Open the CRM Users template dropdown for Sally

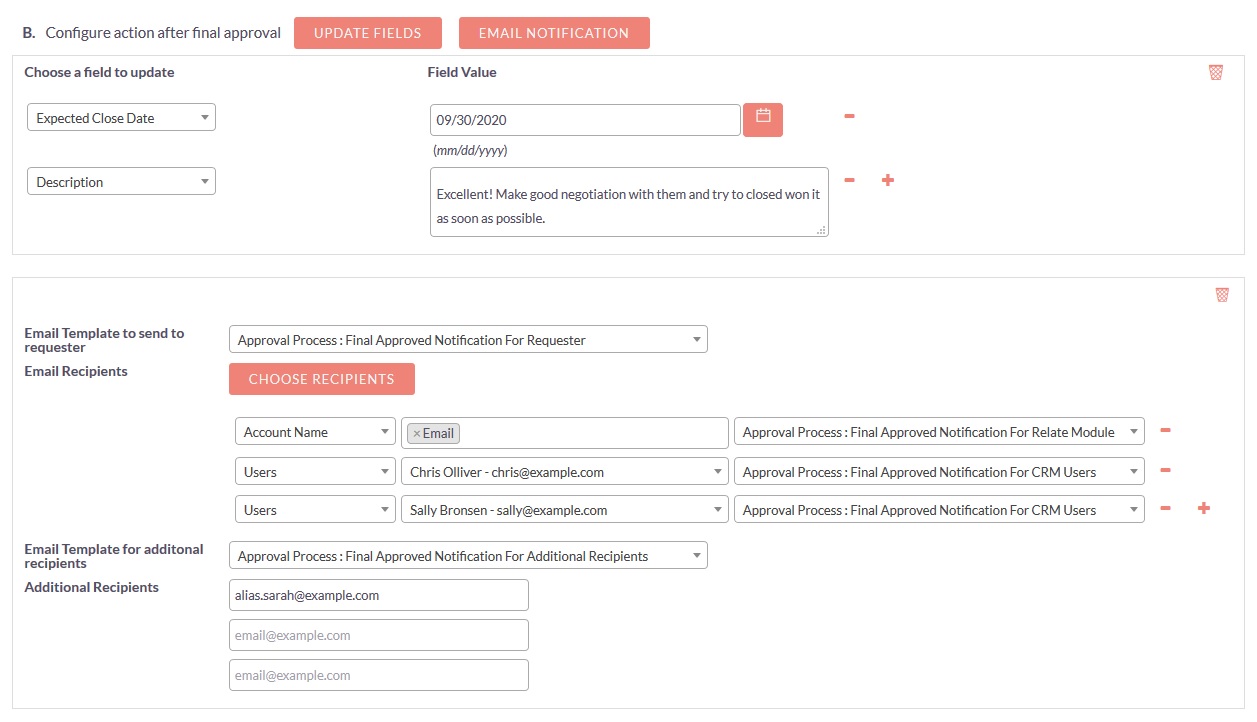tap(939, 510)
